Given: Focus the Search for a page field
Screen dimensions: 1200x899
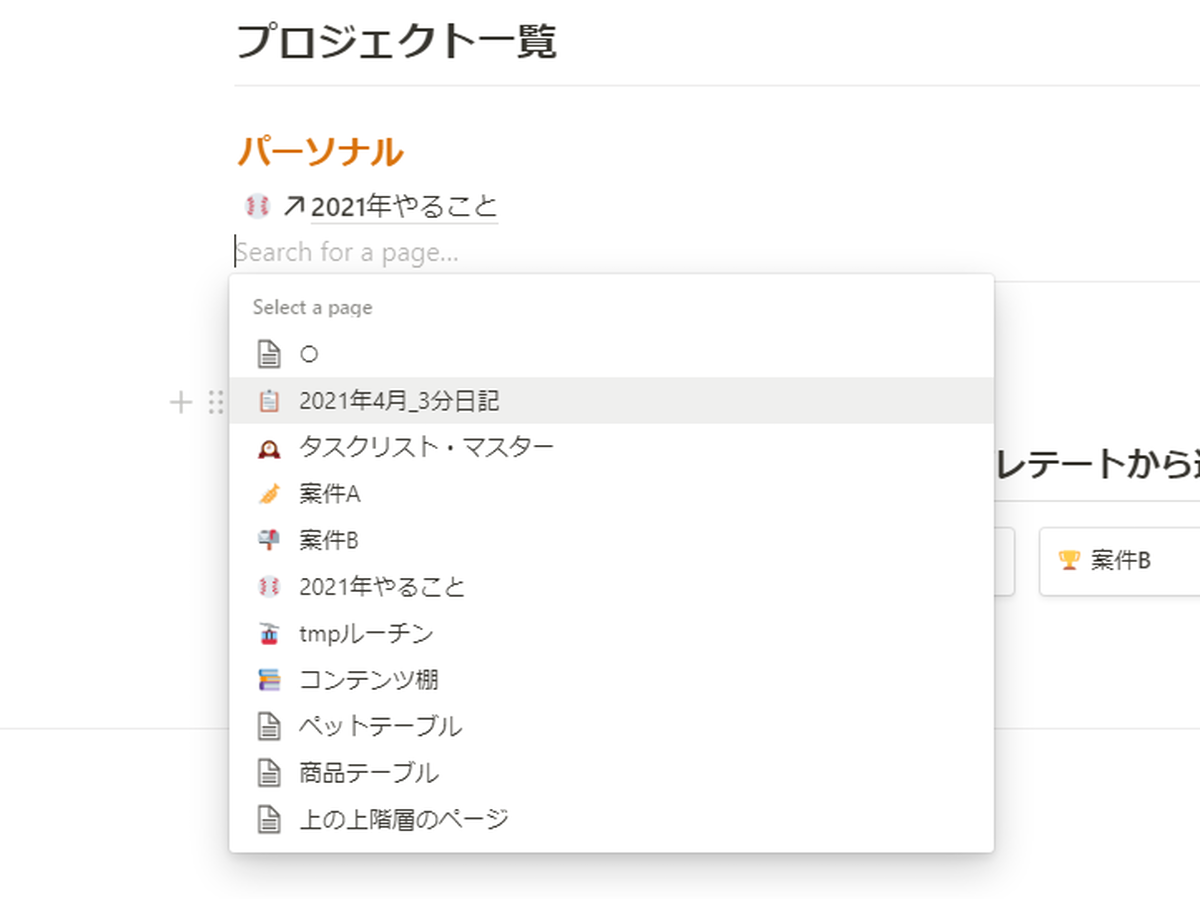Looking at the screenshot, I should click(x=346, y=252).
